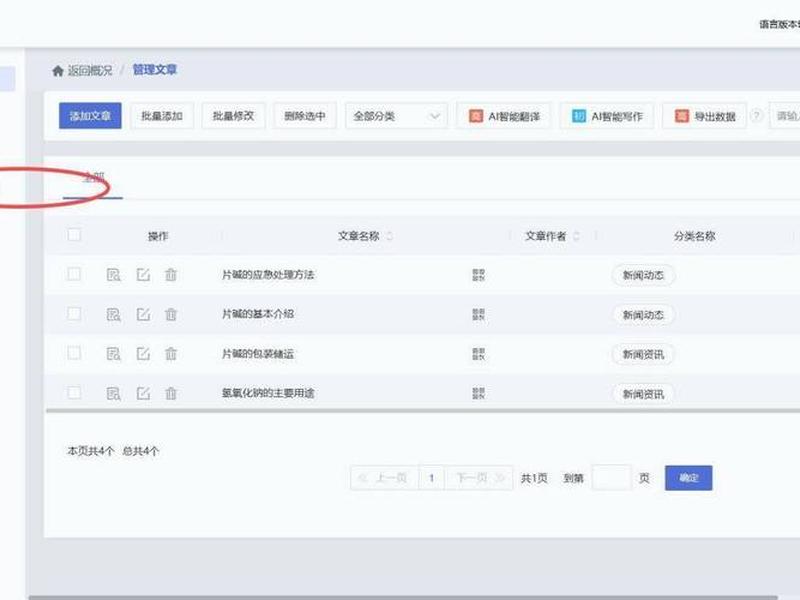Click the 批量修改 button
Screen dimensions: 800x600
[x=233, y=116]
